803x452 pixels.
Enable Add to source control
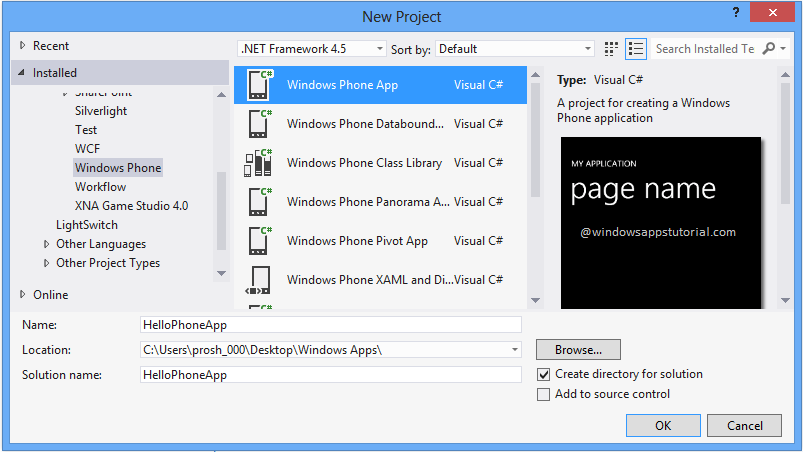coord(544,394)
